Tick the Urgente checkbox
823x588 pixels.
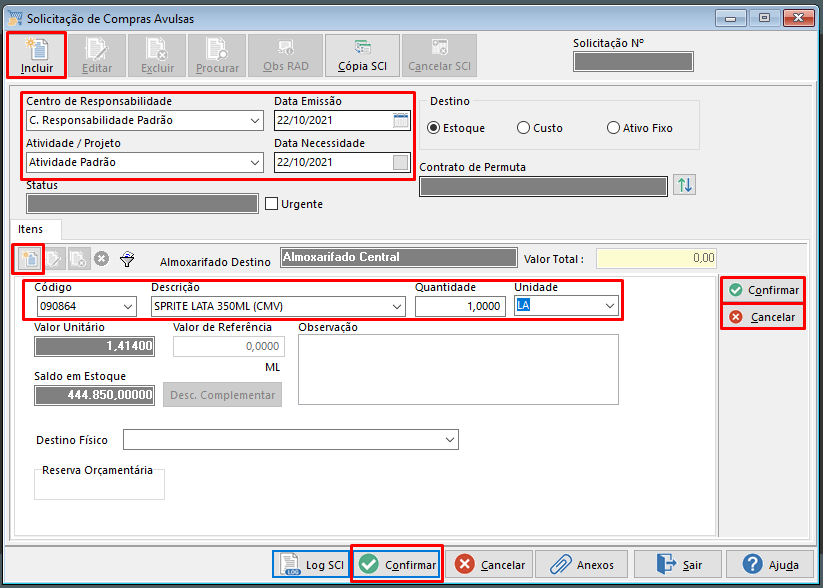point(271,204)
